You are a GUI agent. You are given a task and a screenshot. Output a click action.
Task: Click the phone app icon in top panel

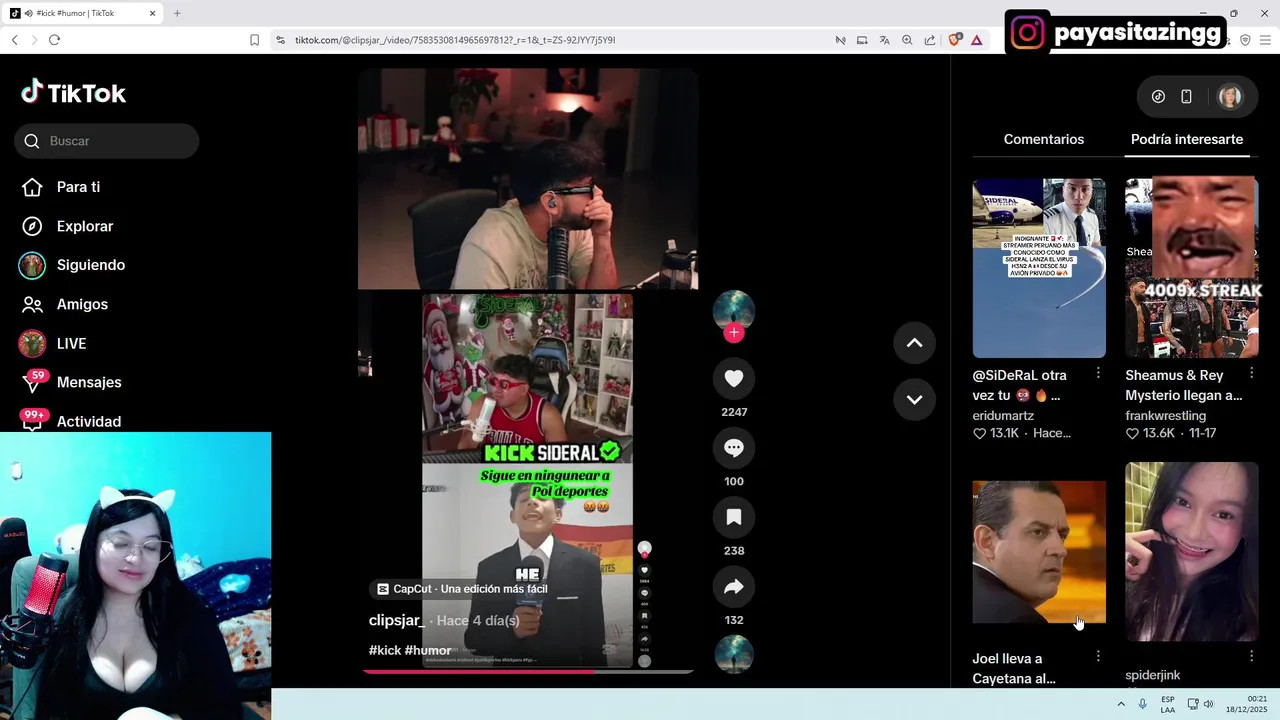coord(1186,97)
